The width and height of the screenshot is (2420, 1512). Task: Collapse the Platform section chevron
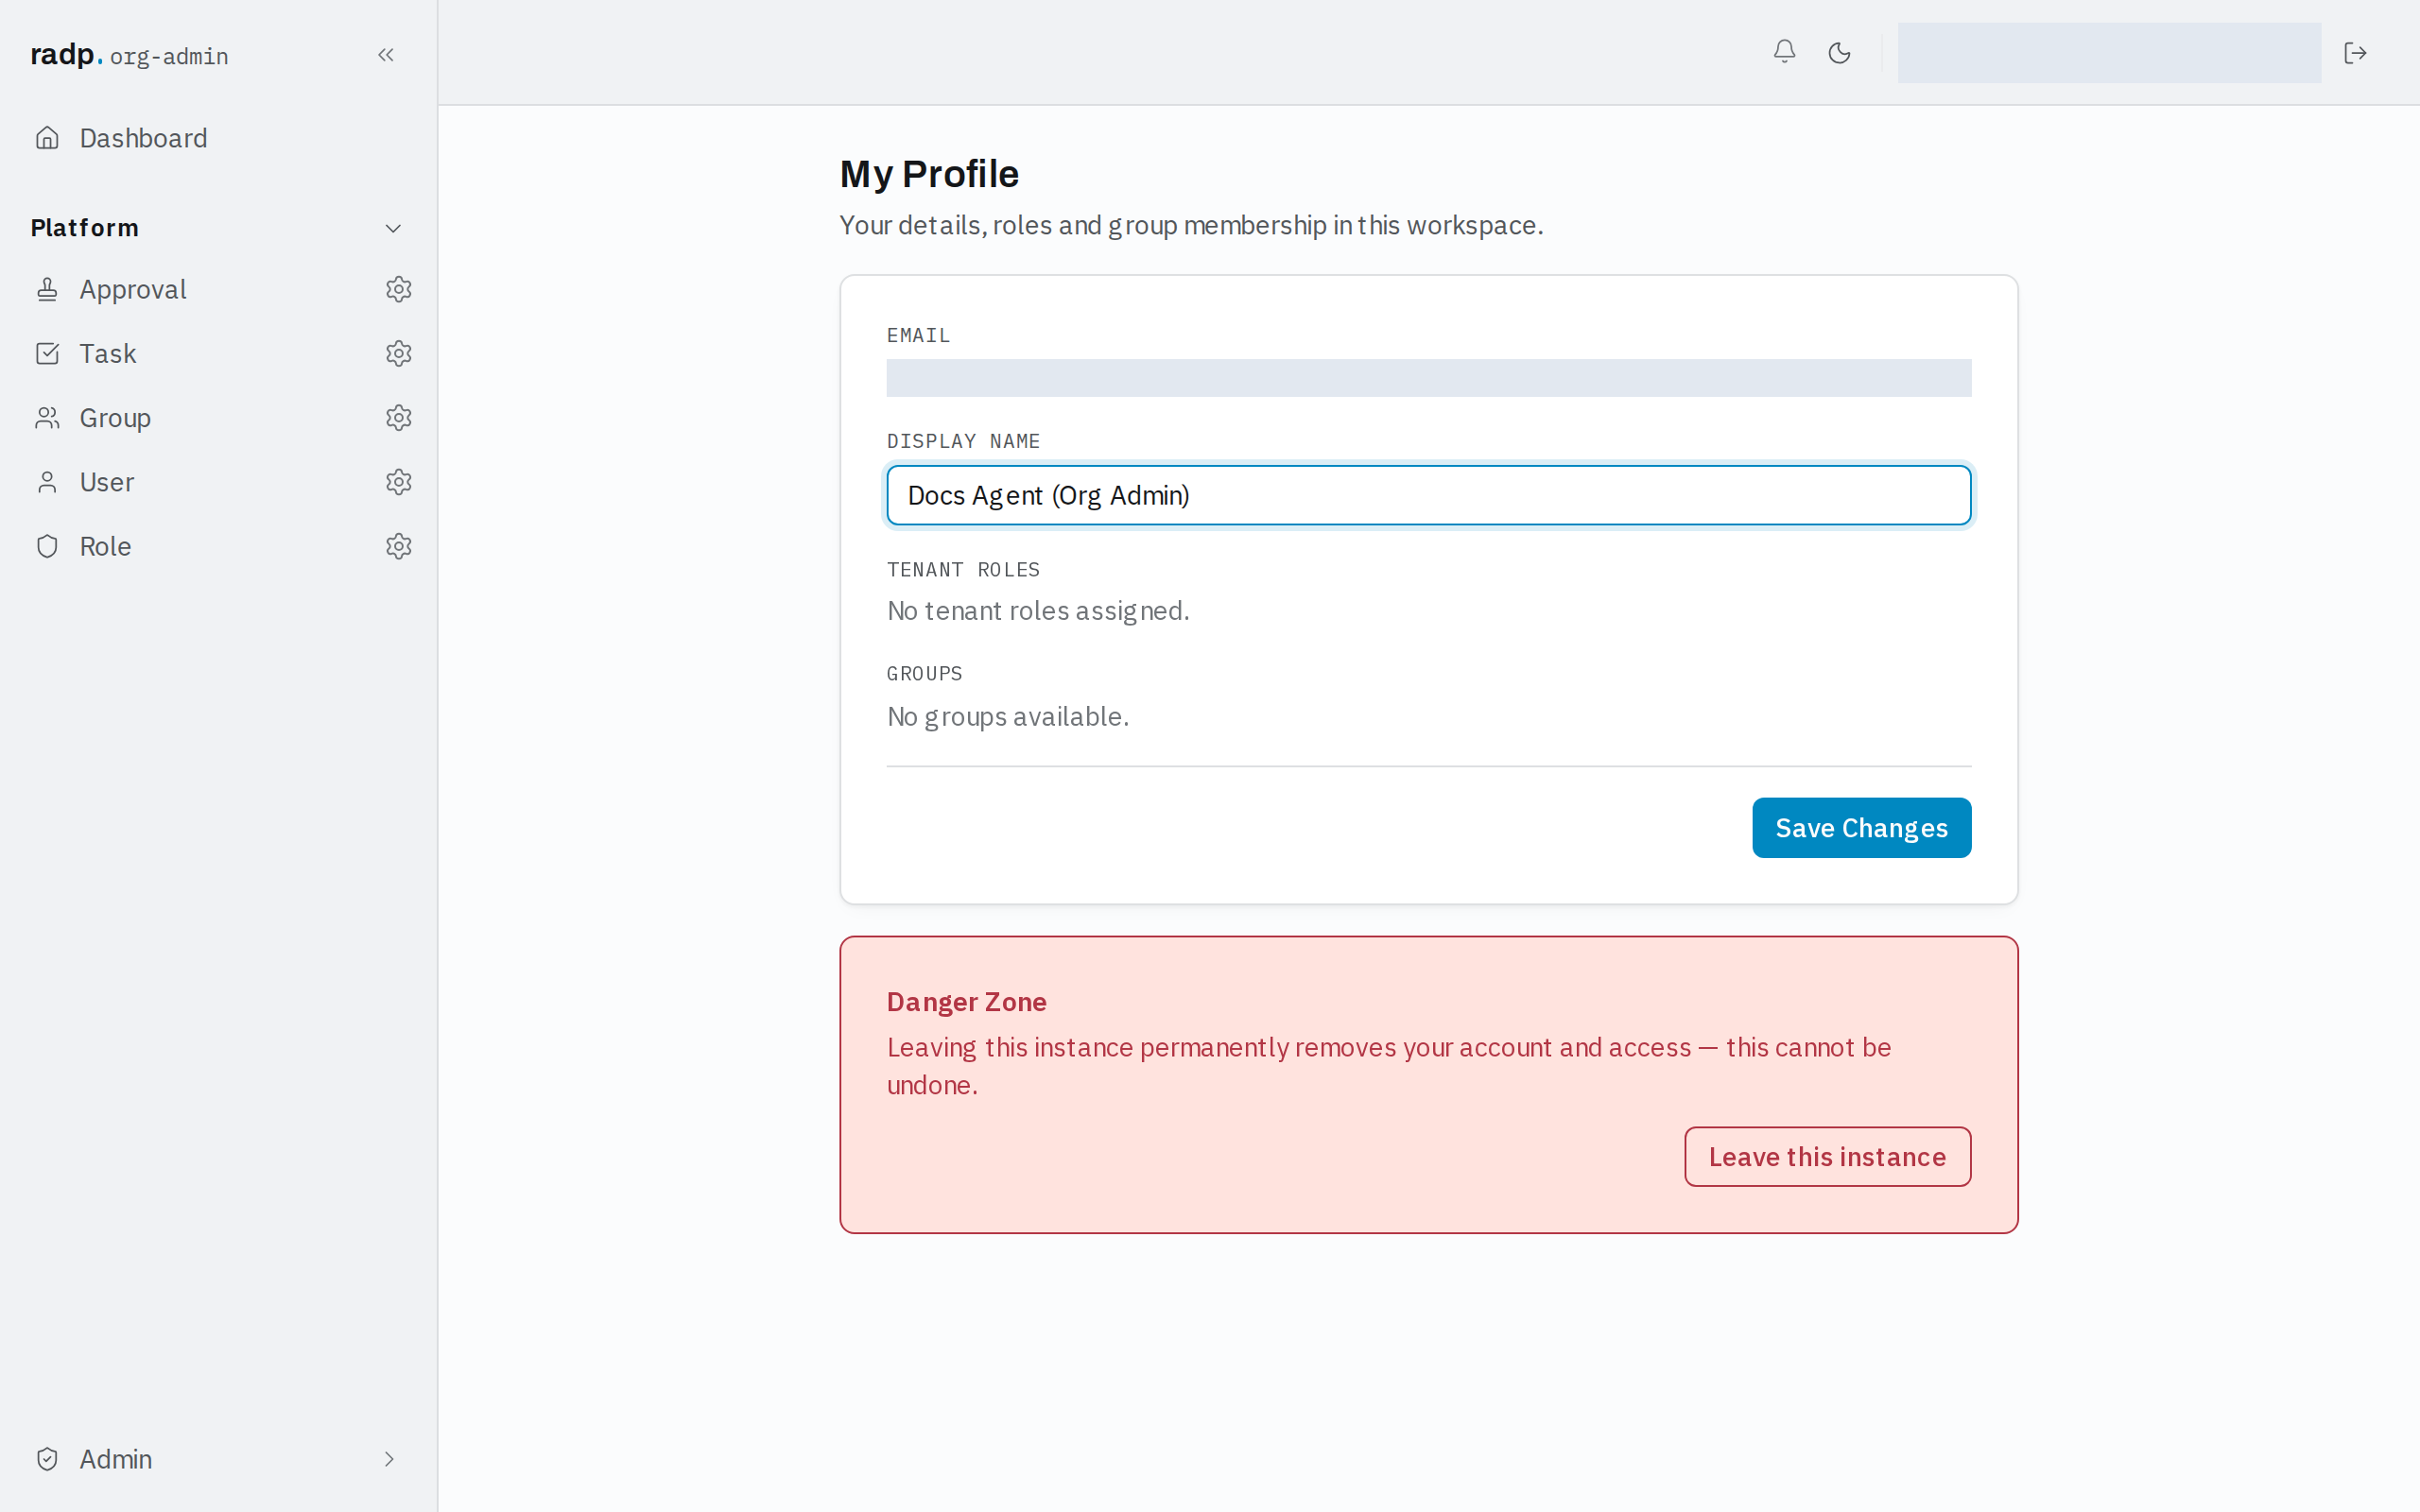click(393, 228)
